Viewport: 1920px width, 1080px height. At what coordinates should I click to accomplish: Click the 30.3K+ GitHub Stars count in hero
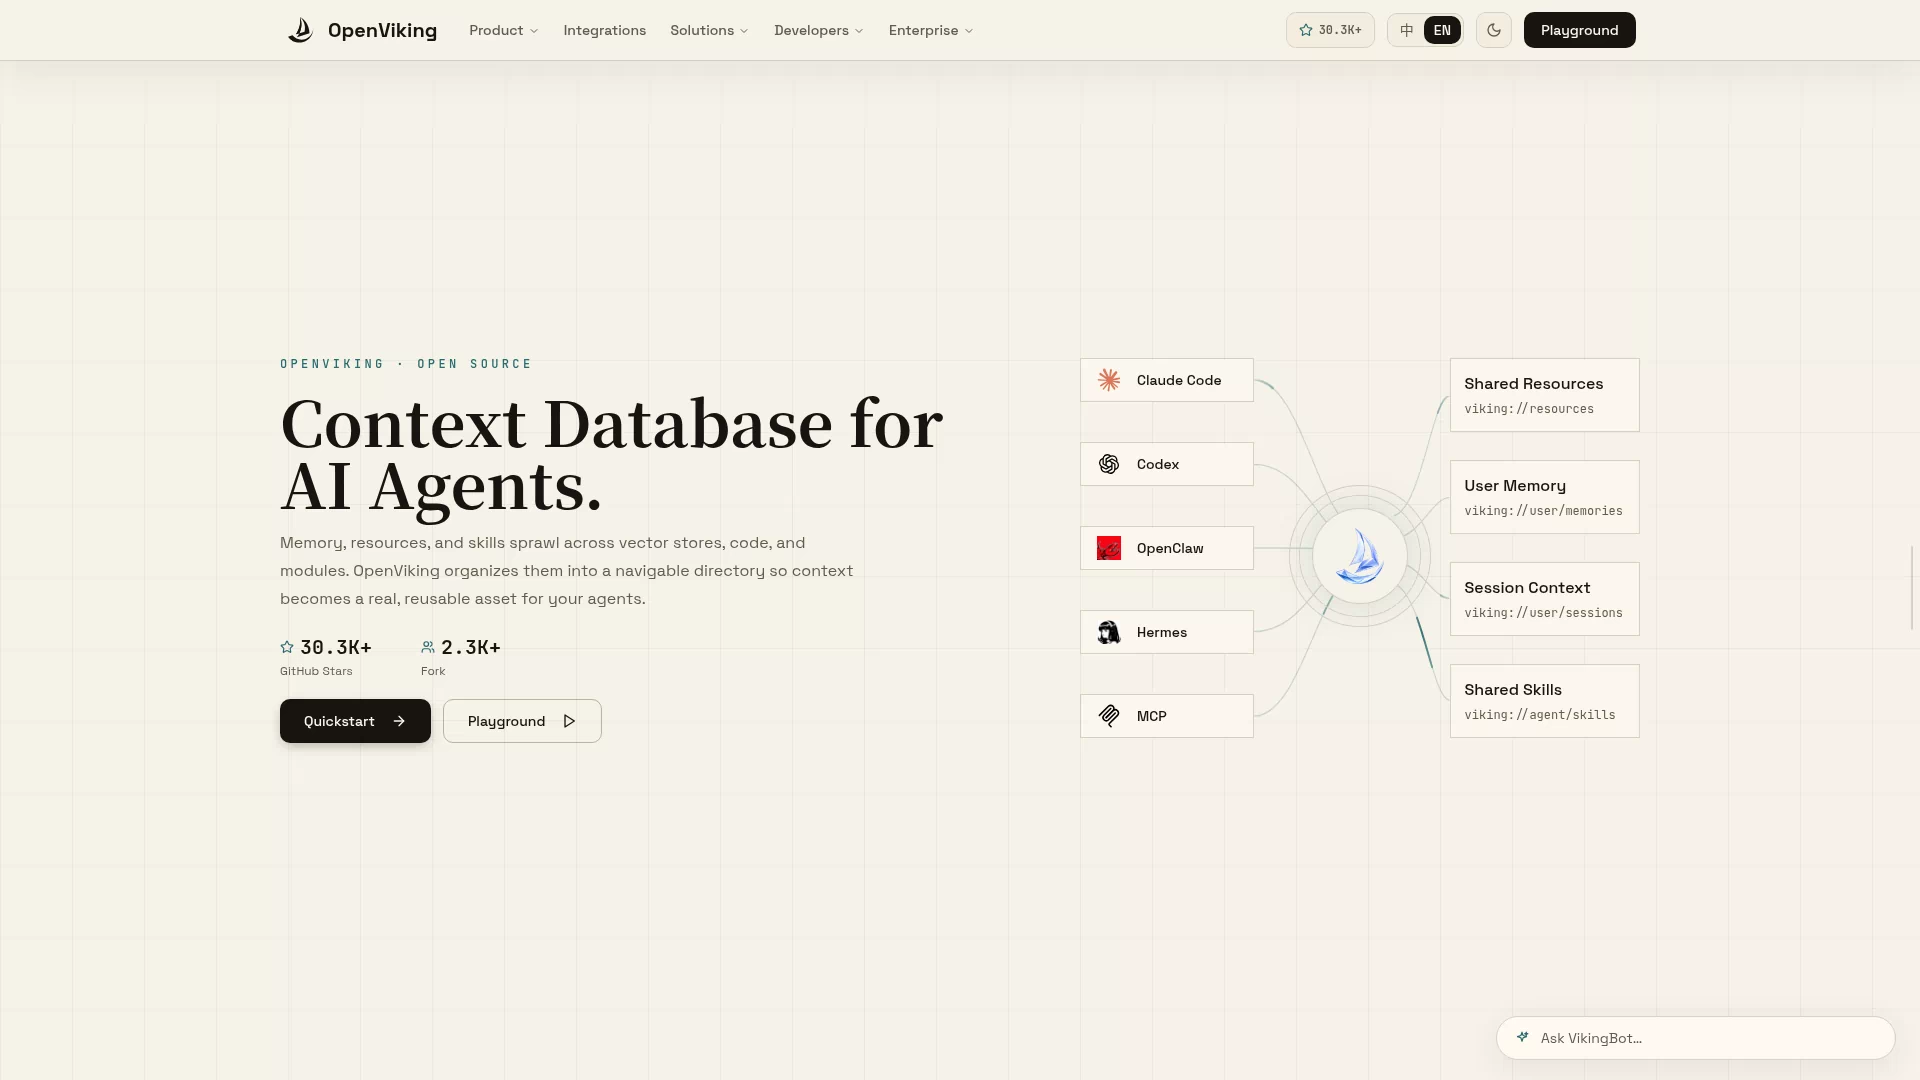(336, 647)
